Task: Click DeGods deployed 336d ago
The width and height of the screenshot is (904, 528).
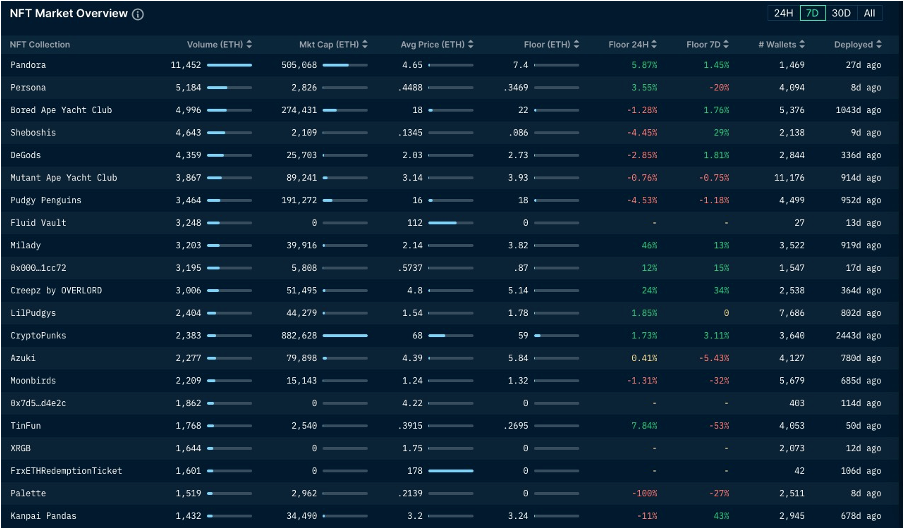Action: 861,155
